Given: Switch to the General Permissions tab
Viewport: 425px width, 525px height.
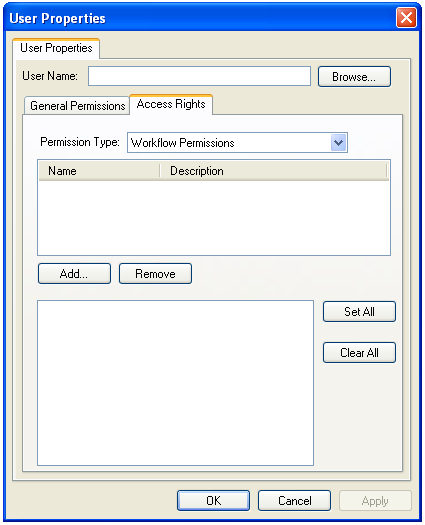Looking at the screenshot, I should (x=77, y=106).
